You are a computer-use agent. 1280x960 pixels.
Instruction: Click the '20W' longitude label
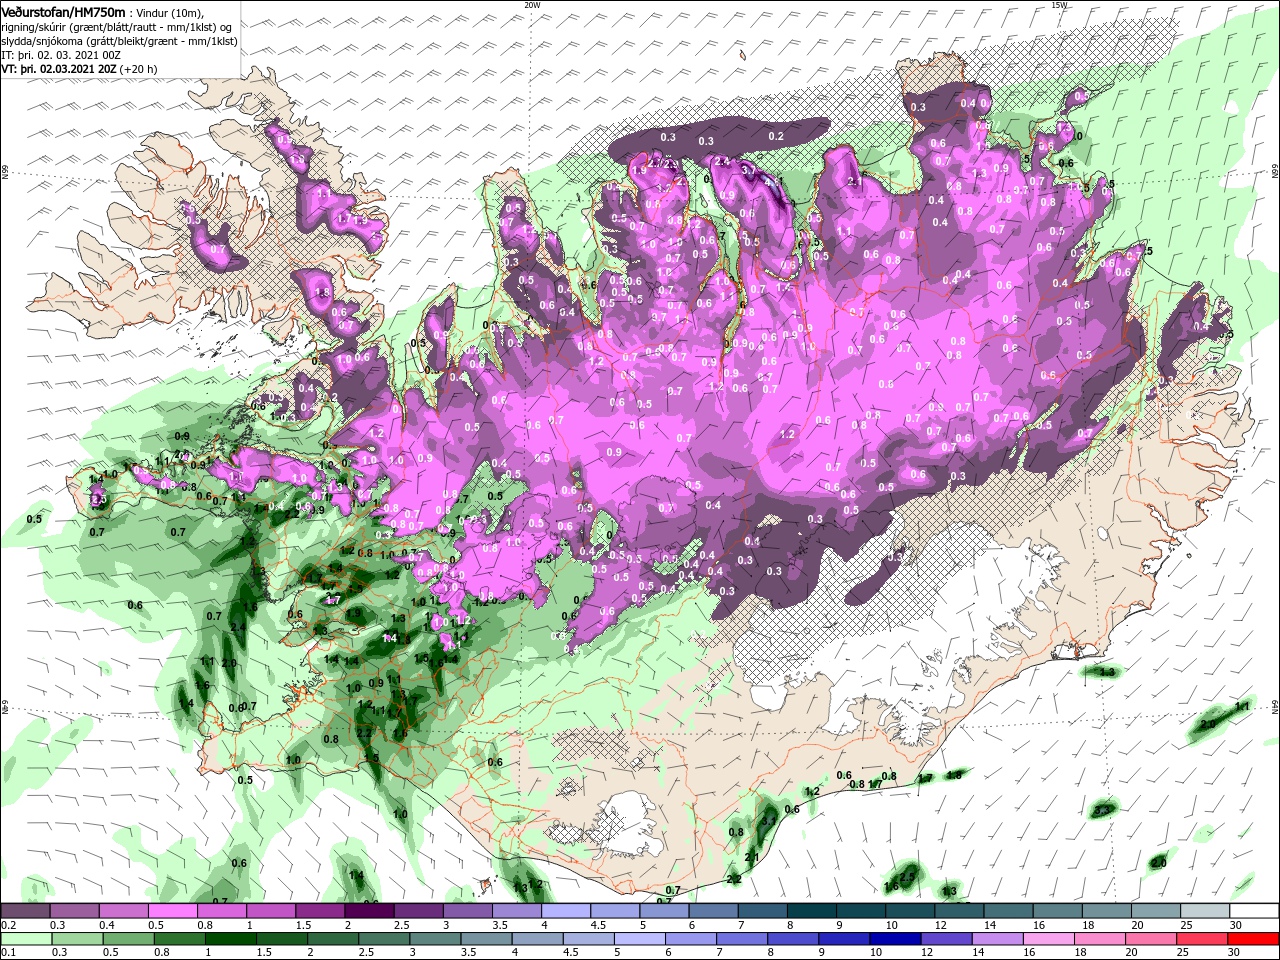coord(532,5)
